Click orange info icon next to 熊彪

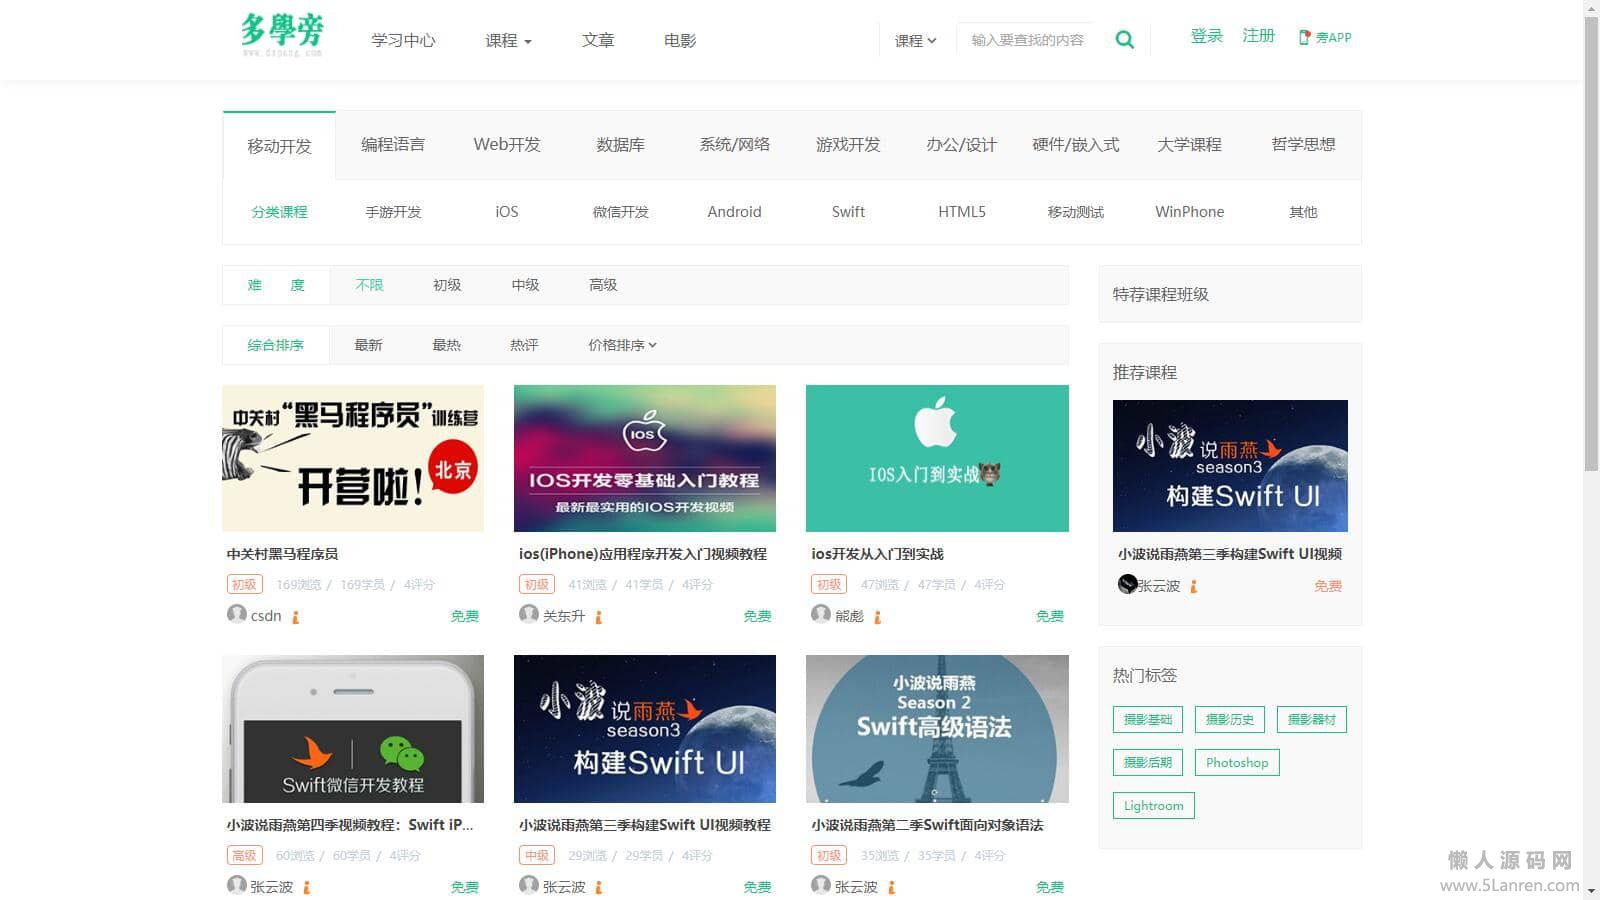[x=878, y=617]
